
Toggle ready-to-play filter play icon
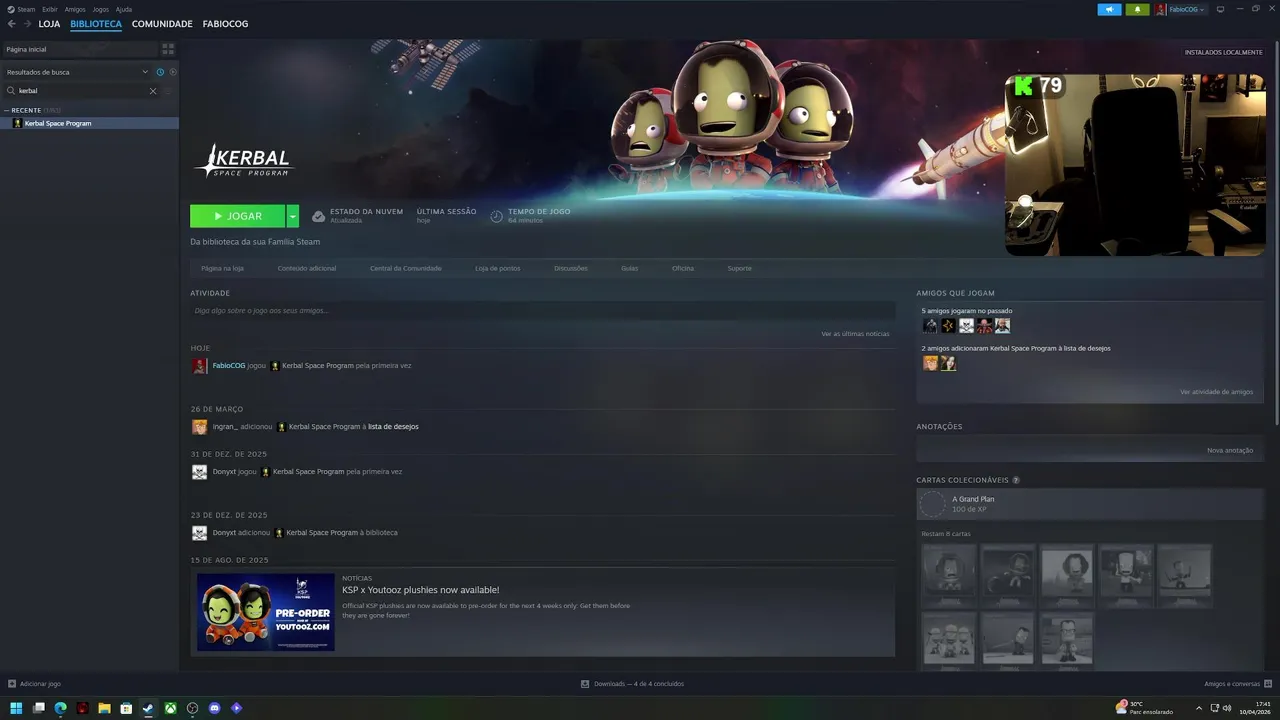pyautogui.click(x=173, y=72)
